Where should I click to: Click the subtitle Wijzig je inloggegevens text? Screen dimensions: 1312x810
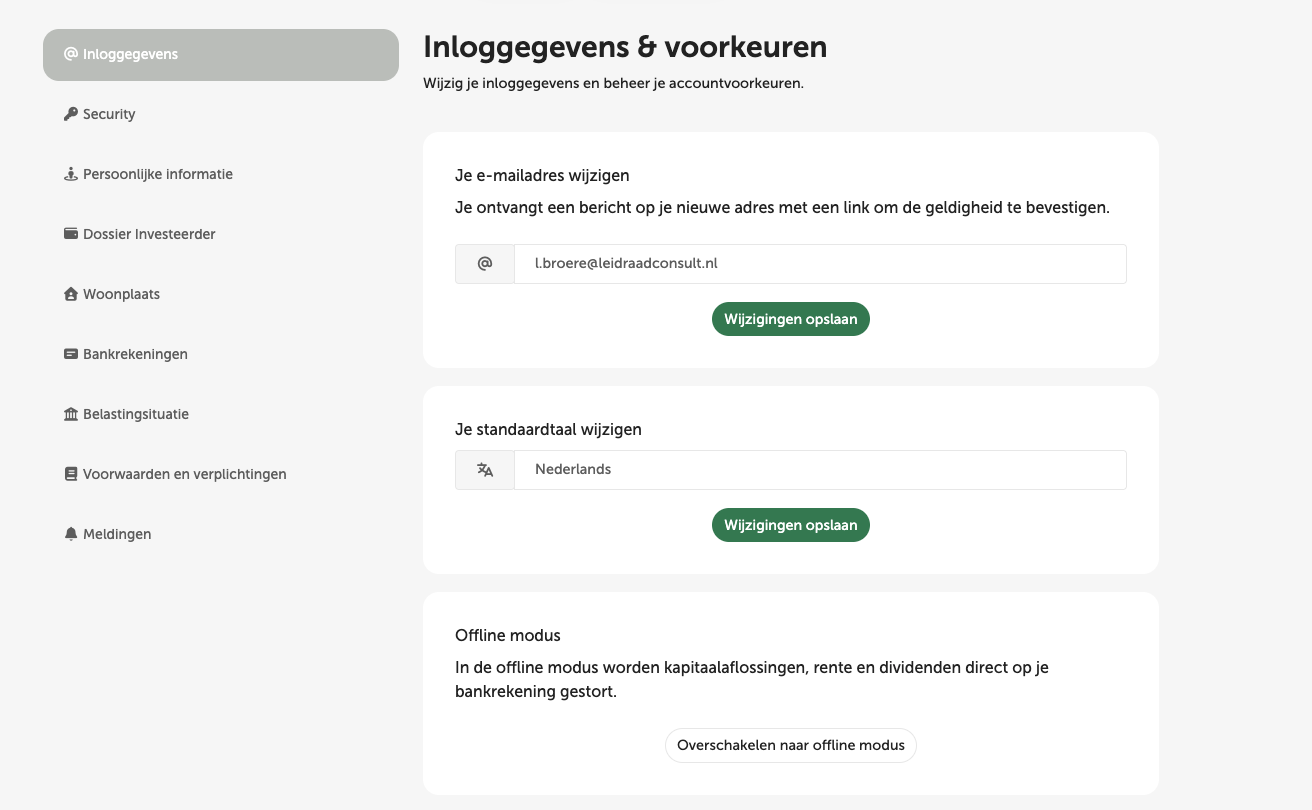point(613,84)
